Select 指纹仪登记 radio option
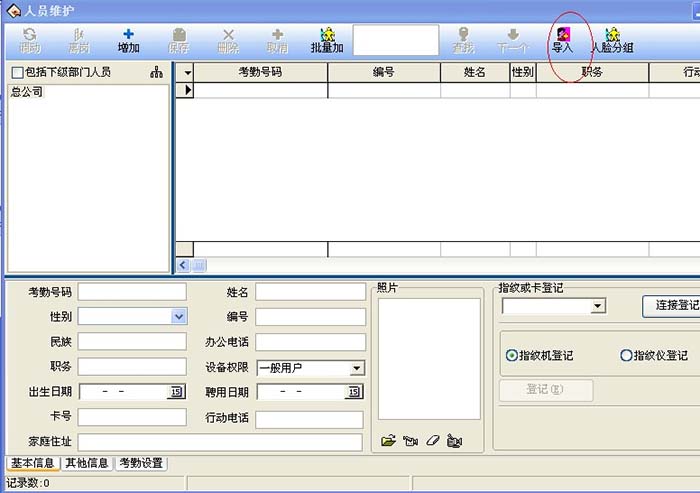 (626, 355)
